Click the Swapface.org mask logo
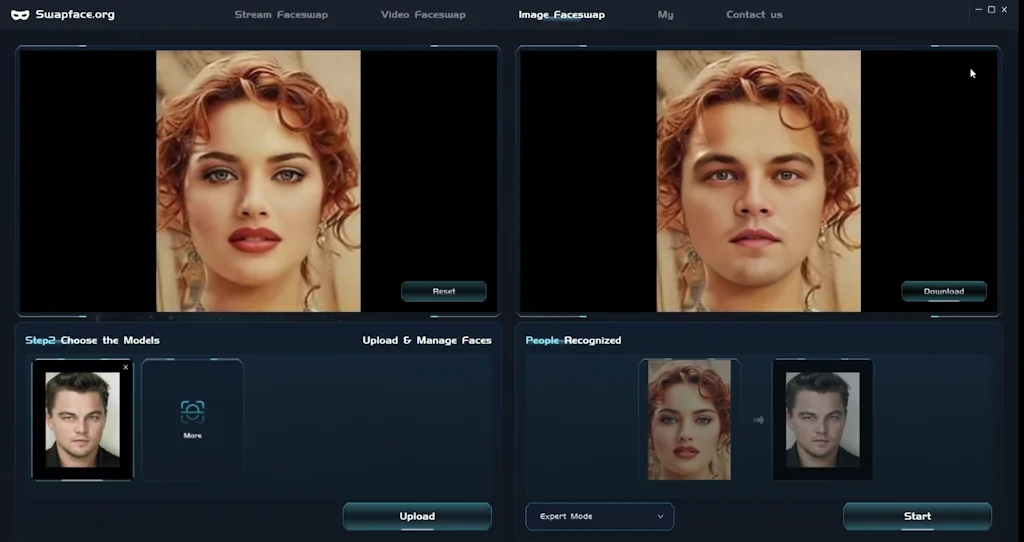The height and width of the screenshot is (542, 1024). click(19, 15)
